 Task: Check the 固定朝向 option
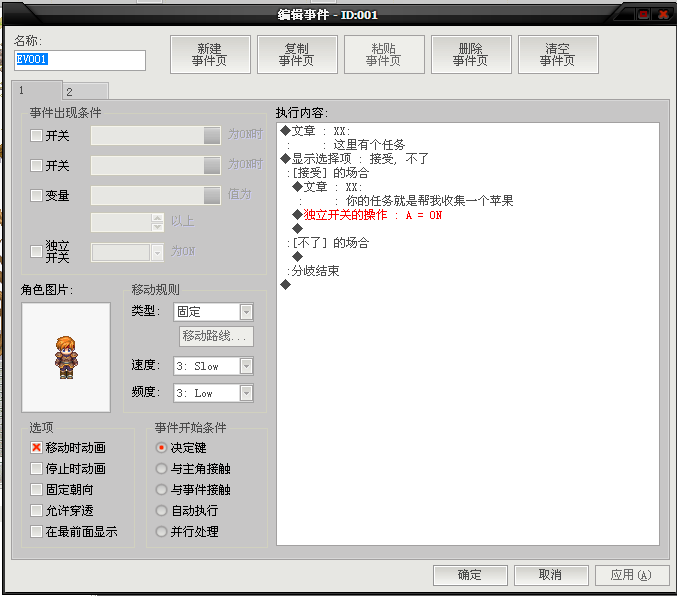[36, 489]
